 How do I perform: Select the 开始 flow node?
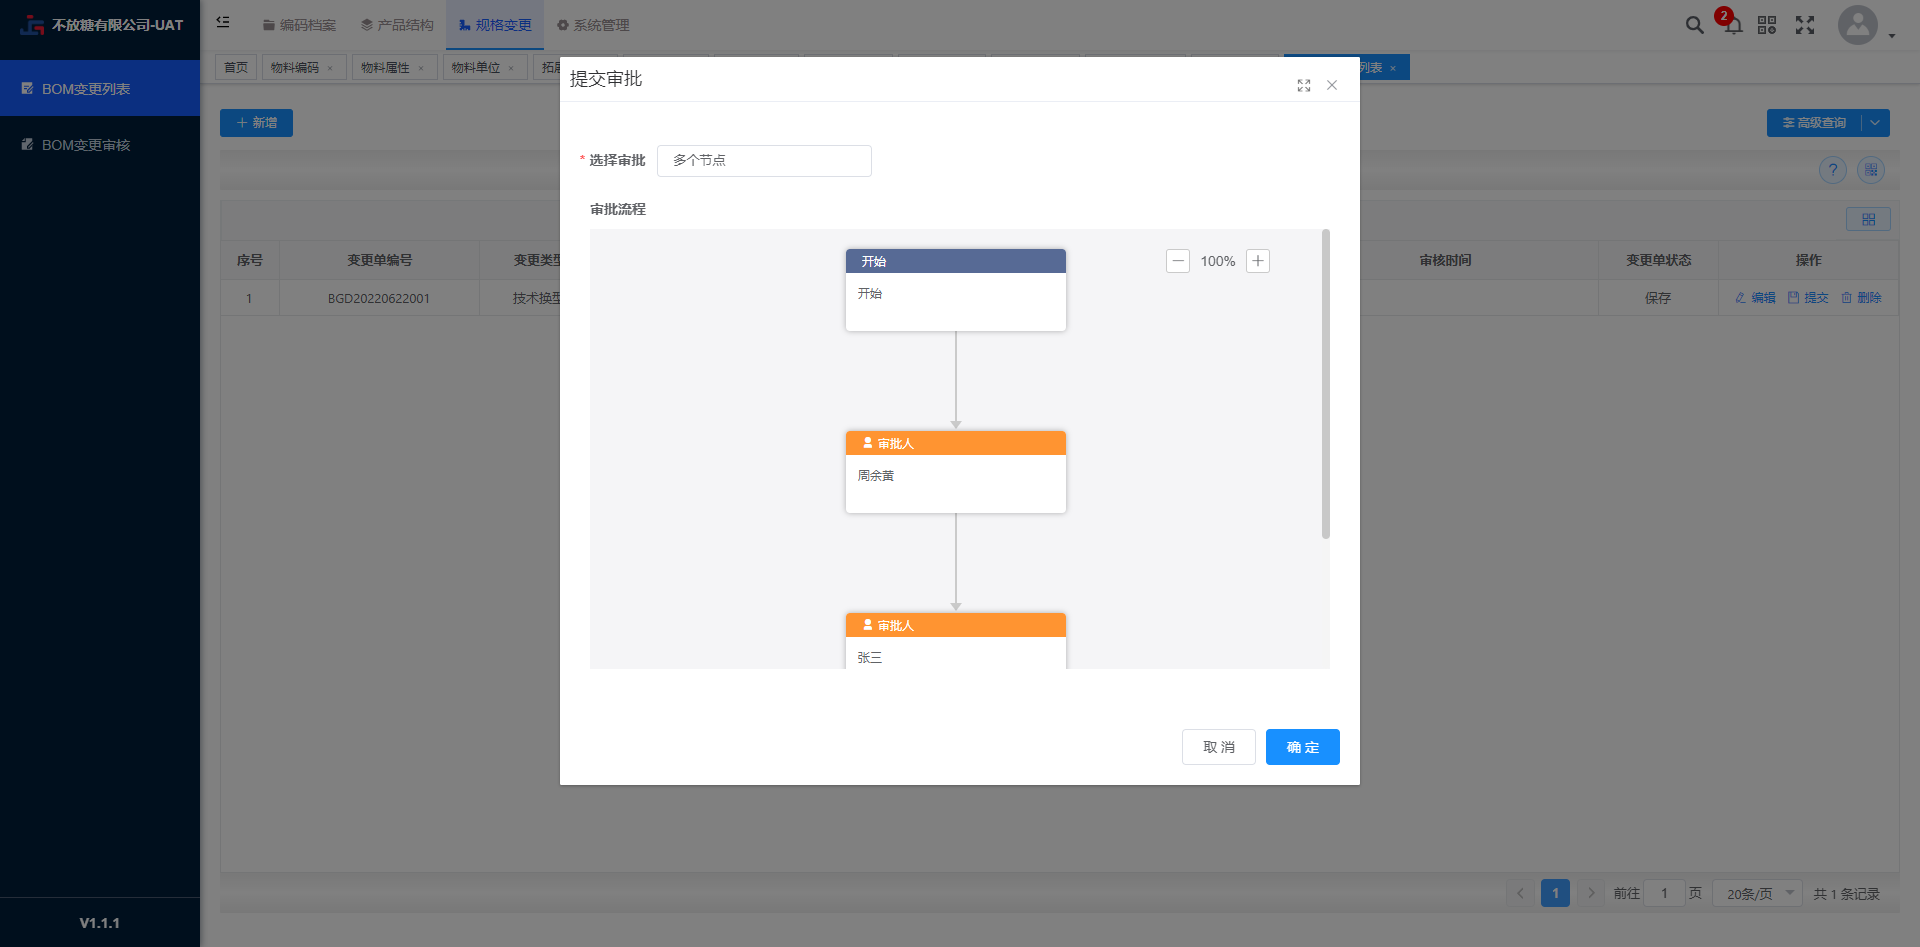[x=956, y=290]
